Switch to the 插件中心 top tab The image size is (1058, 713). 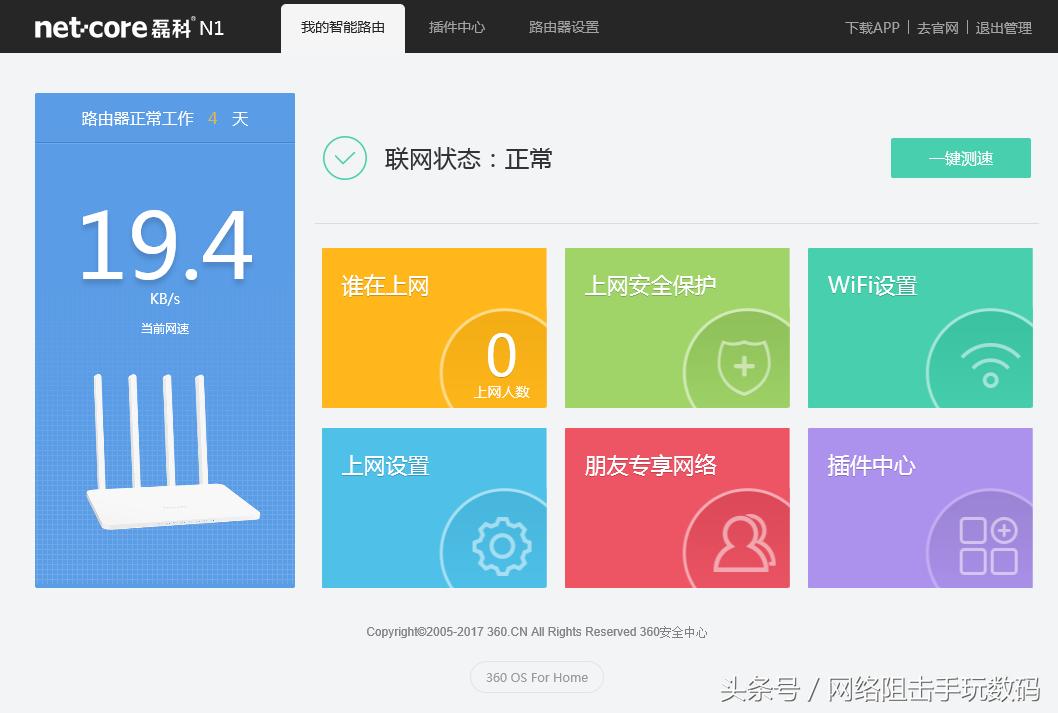456,27
